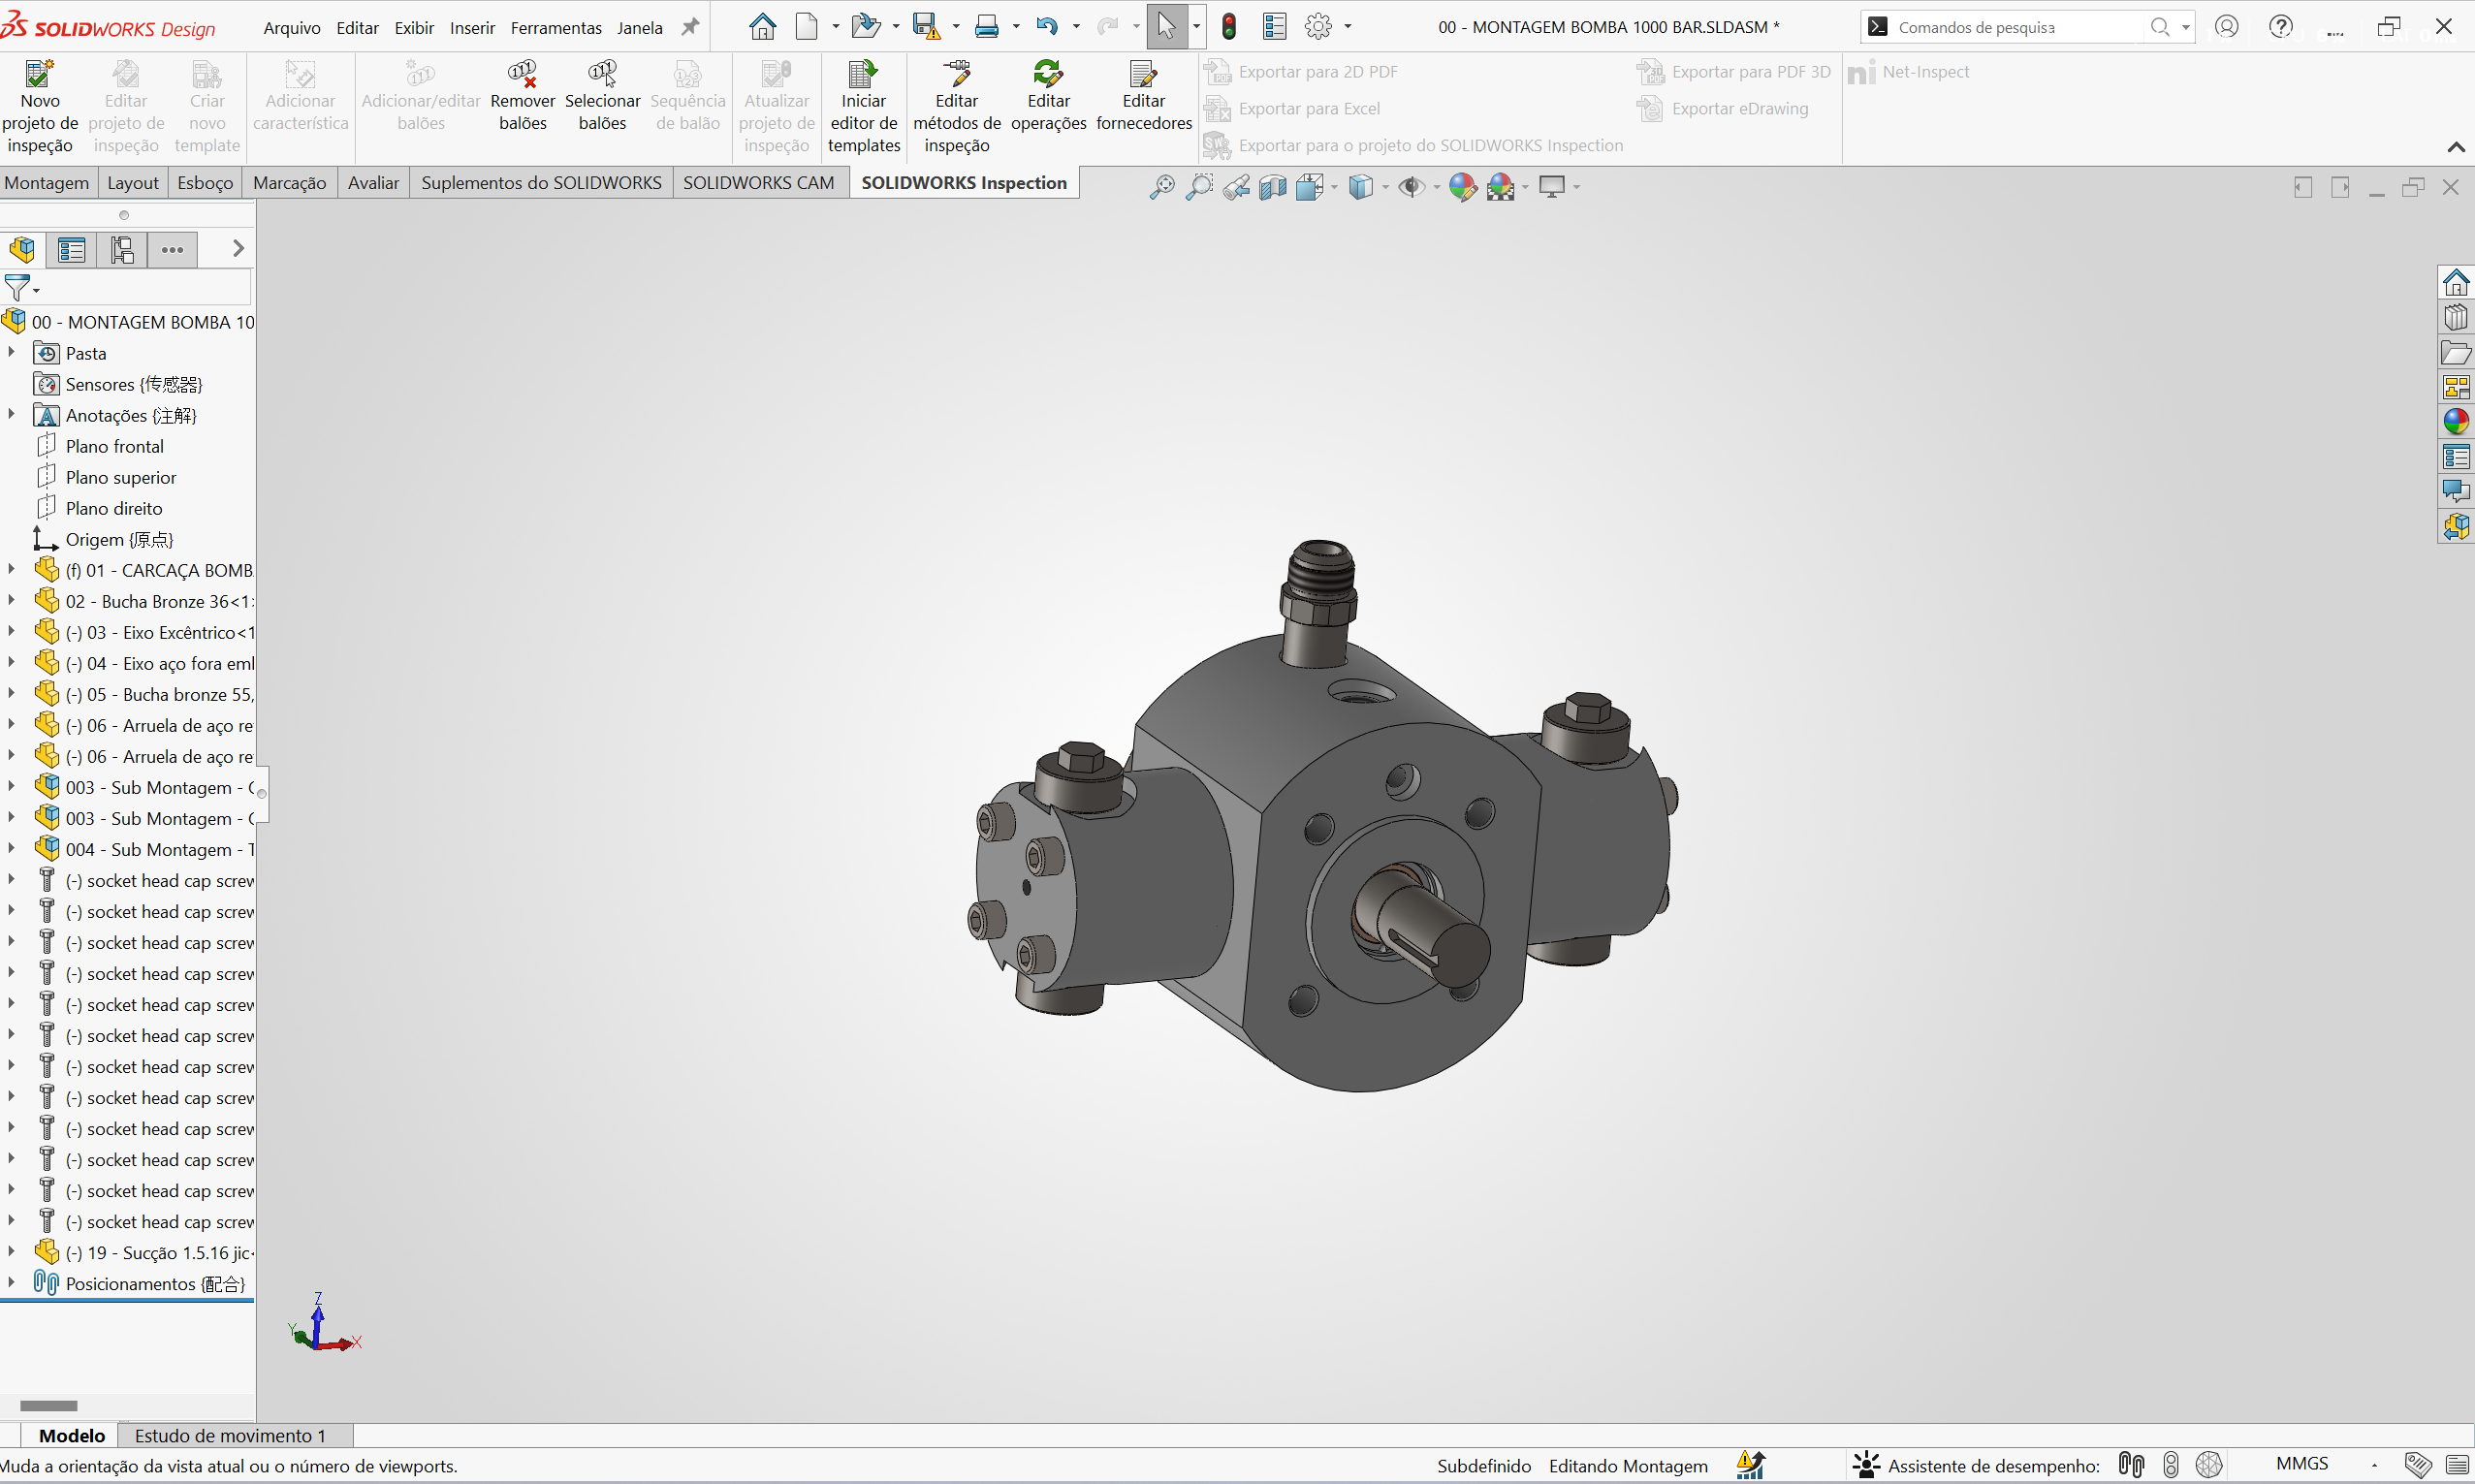The image size is (2475, 1484).
Task: Click the Previous View icon
Action: (x=1236, y=187)
